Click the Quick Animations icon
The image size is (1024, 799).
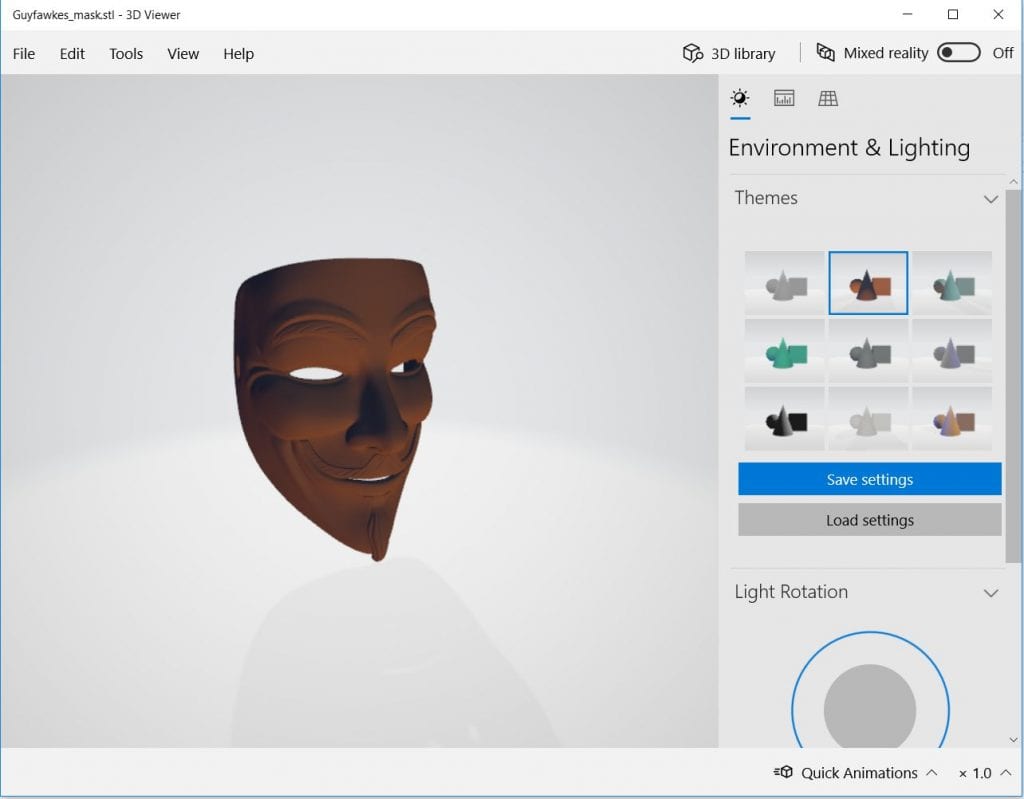(783, 773)
